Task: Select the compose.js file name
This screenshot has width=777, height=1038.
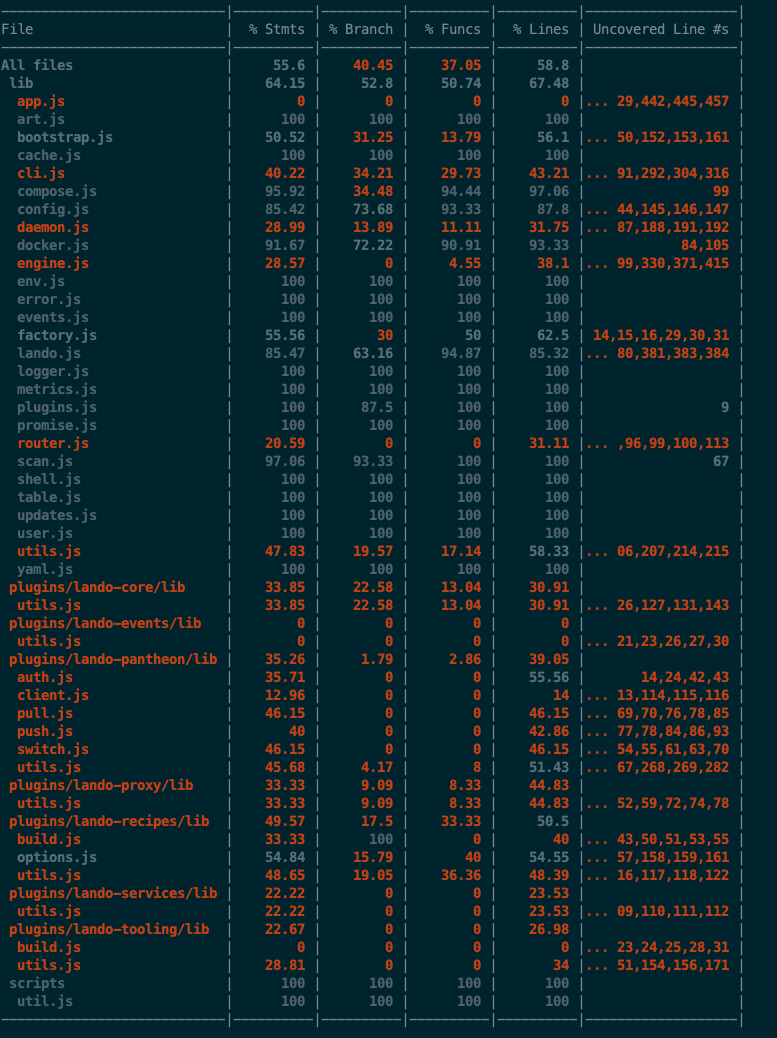Action: [x=57, y=191]
